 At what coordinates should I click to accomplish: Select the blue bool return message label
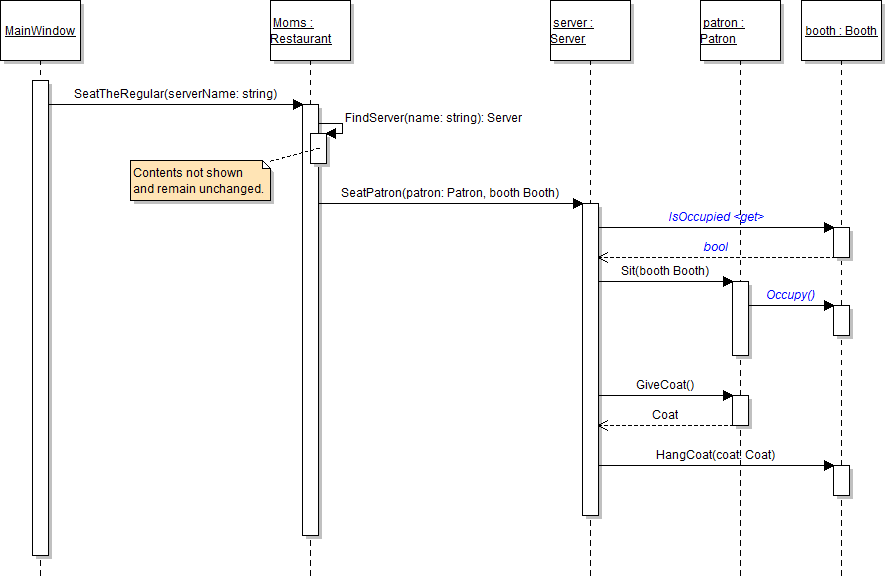pyautogui.click(x=716, y=247)
